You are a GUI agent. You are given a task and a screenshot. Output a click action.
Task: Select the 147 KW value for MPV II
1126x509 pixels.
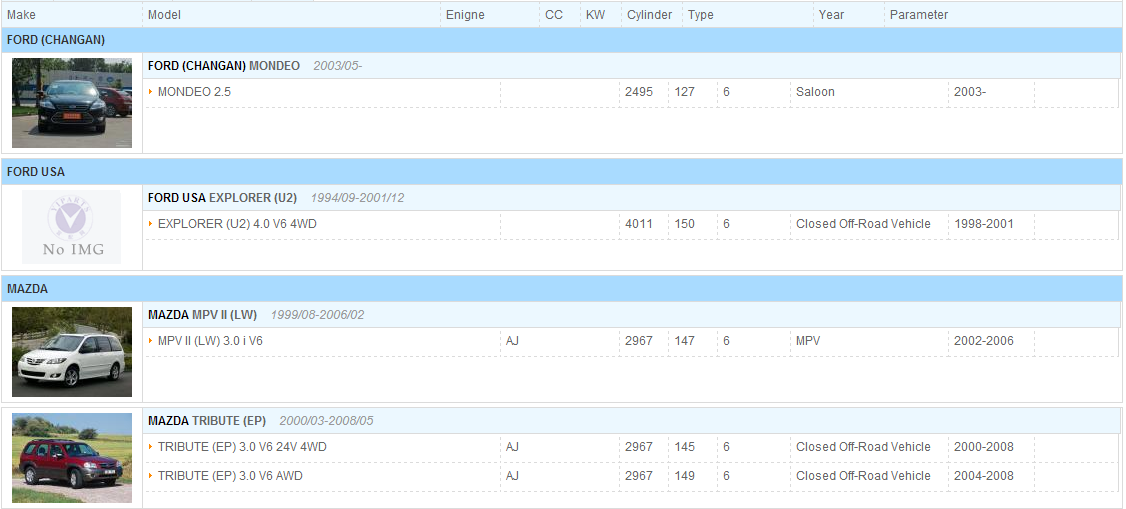click(684, 341)
